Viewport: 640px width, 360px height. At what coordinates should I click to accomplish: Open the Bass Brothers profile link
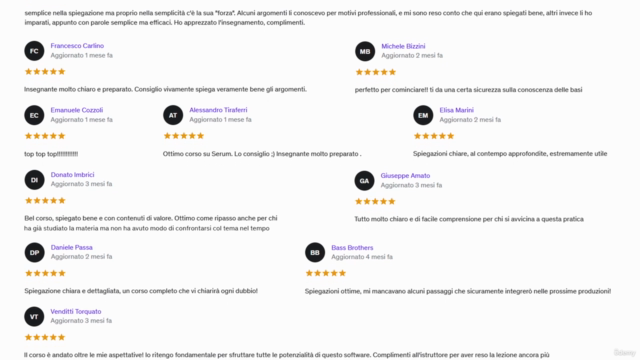click(x=352, y=247)
